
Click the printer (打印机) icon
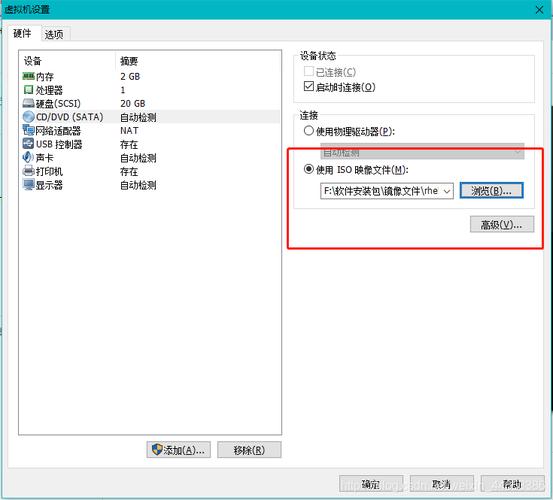[x=28, y=171]
